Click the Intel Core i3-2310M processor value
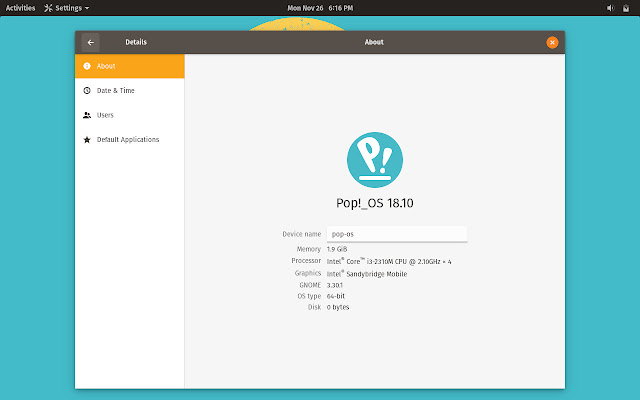Viewport: 640px width, 400px height. 389,261
